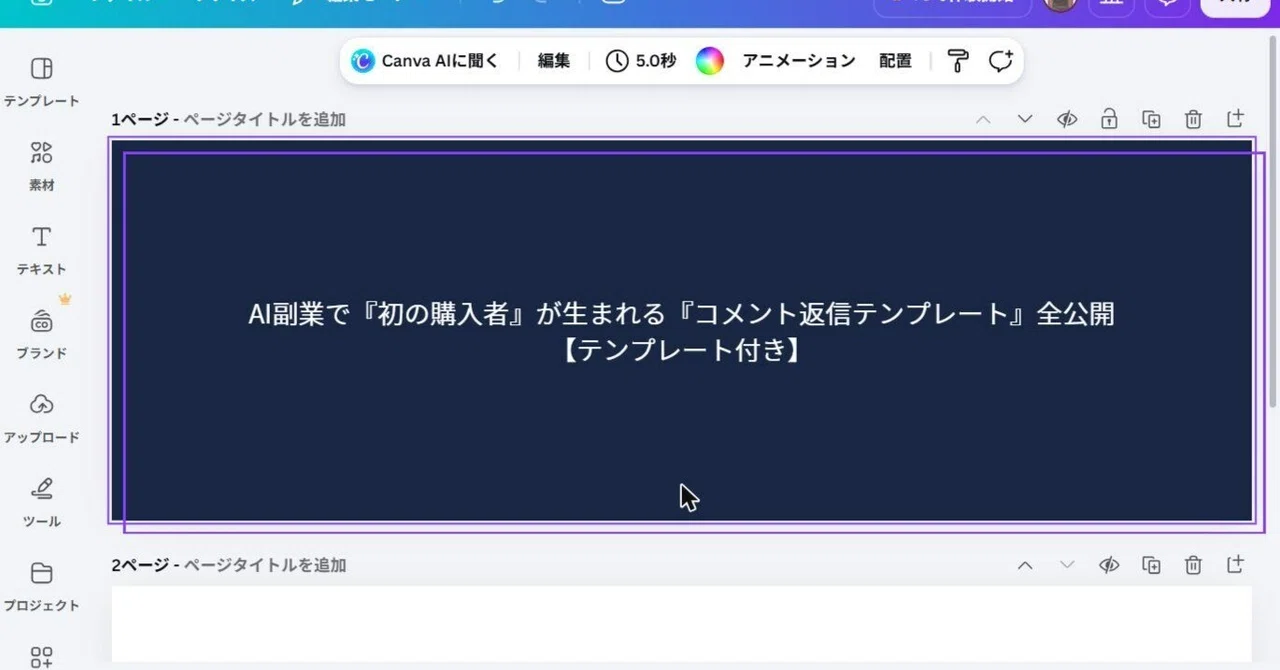Add a new page after page 2
This screenshot has height=670, width=1280.
click(1235, 564)
